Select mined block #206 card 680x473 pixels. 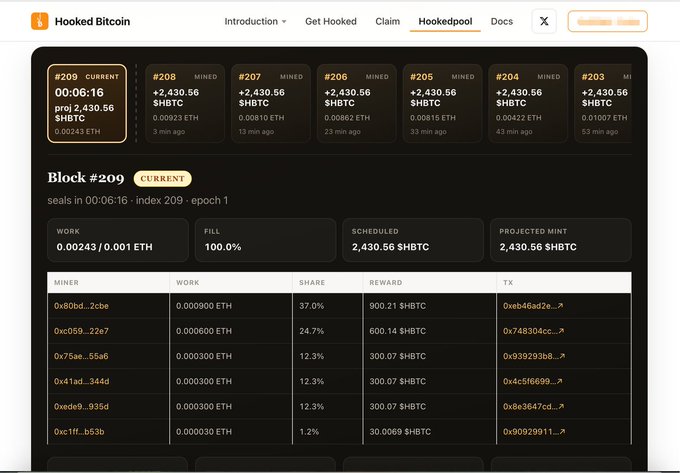pos(357,104)
